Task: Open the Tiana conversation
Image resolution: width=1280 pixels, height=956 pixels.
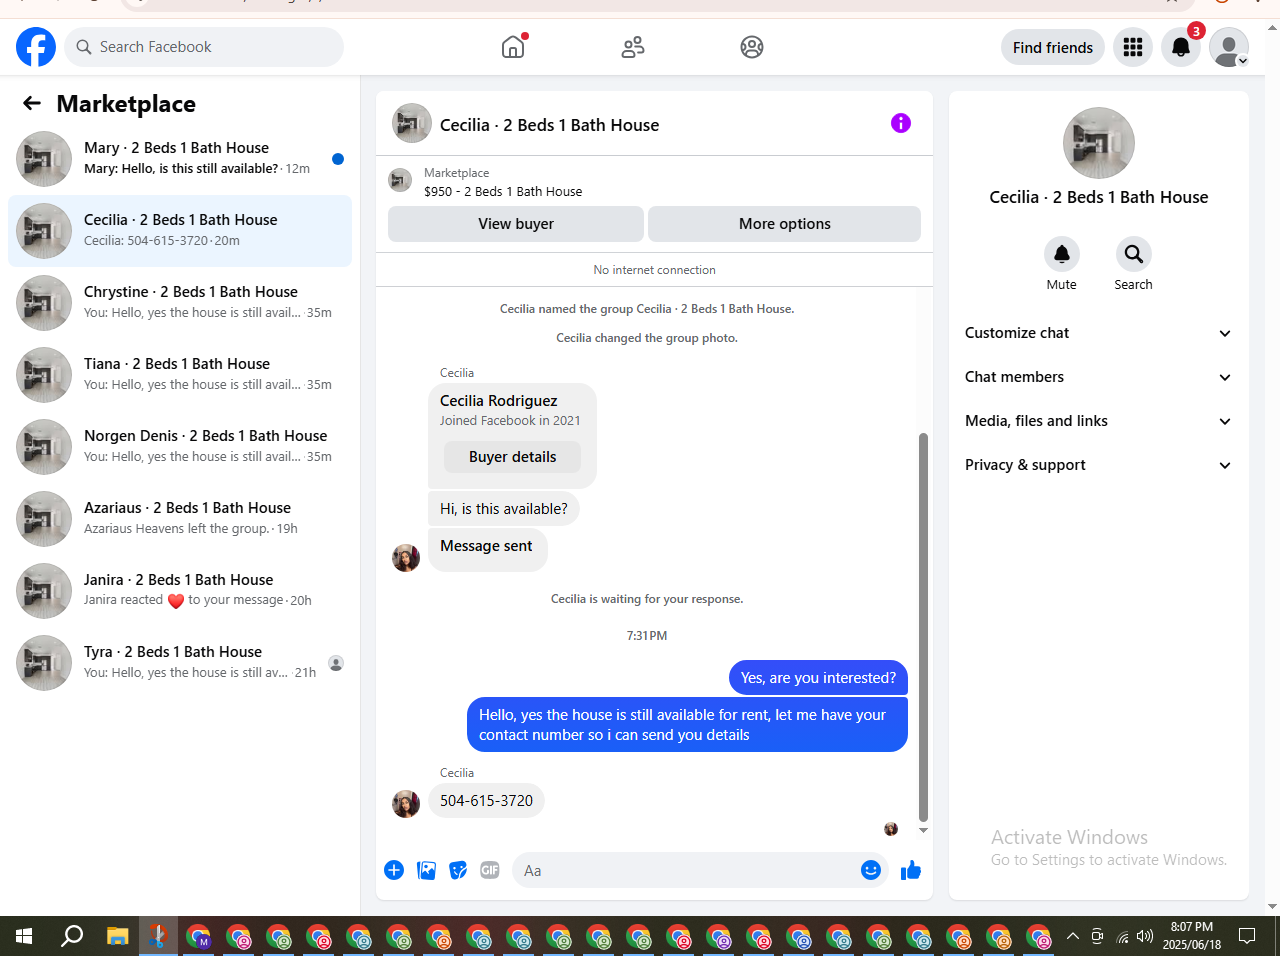Action: click(180, 375)
